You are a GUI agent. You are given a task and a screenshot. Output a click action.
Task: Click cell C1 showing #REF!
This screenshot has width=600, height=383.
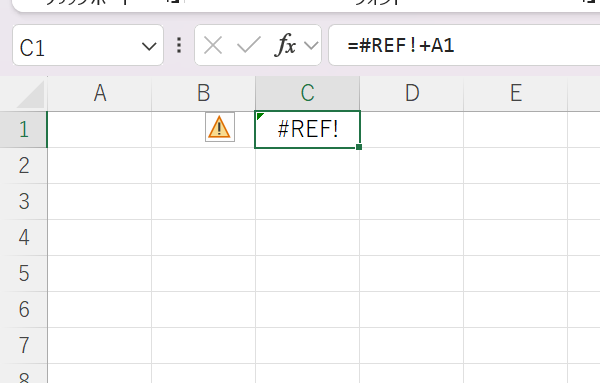click(x=308, y=129)
